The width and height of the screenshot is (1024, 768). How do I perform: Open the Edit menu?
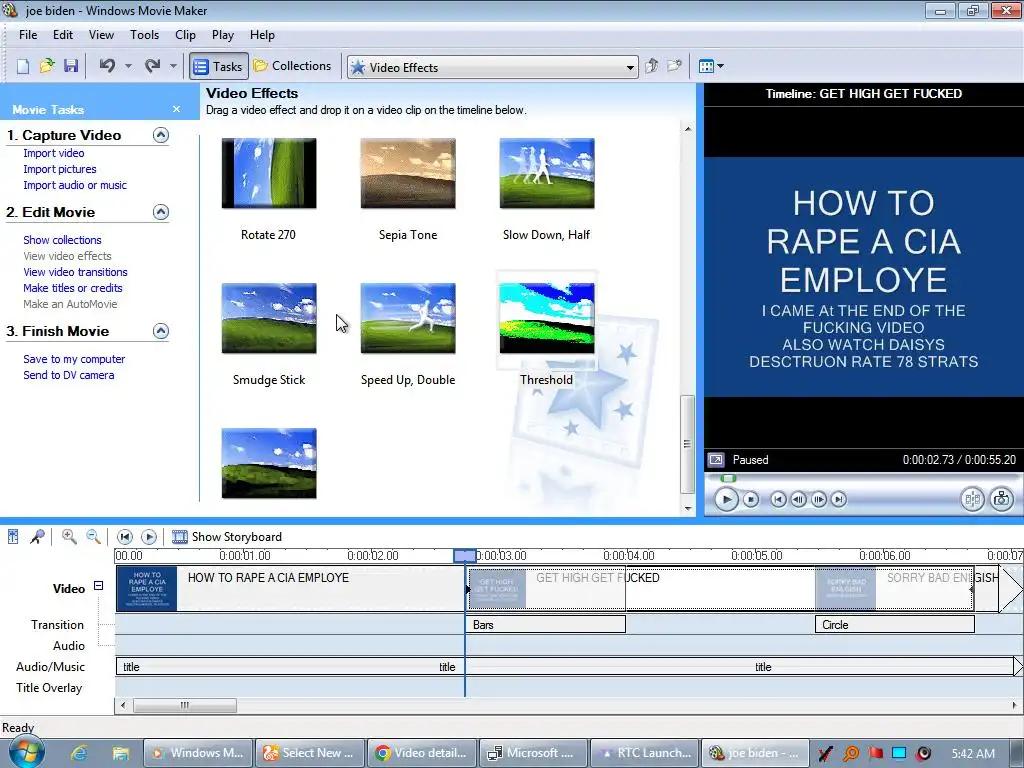63,35
